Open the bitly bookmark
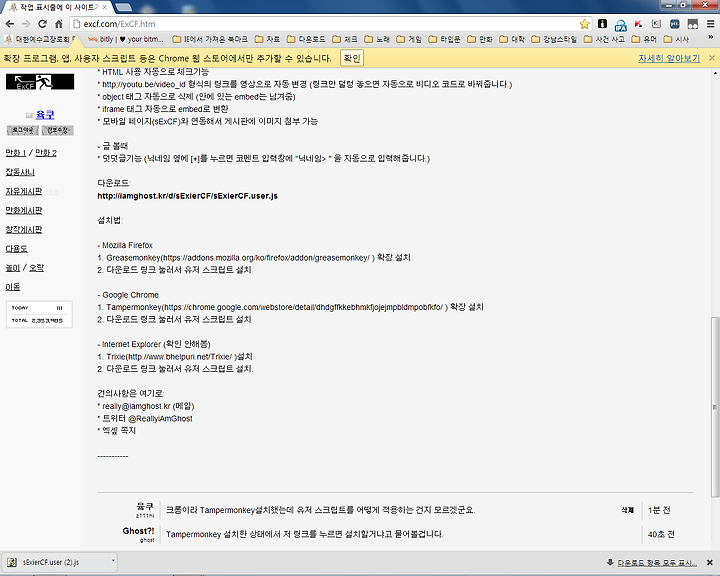The image size is (720, 576). pyautogui.click(x=125, y=39)
